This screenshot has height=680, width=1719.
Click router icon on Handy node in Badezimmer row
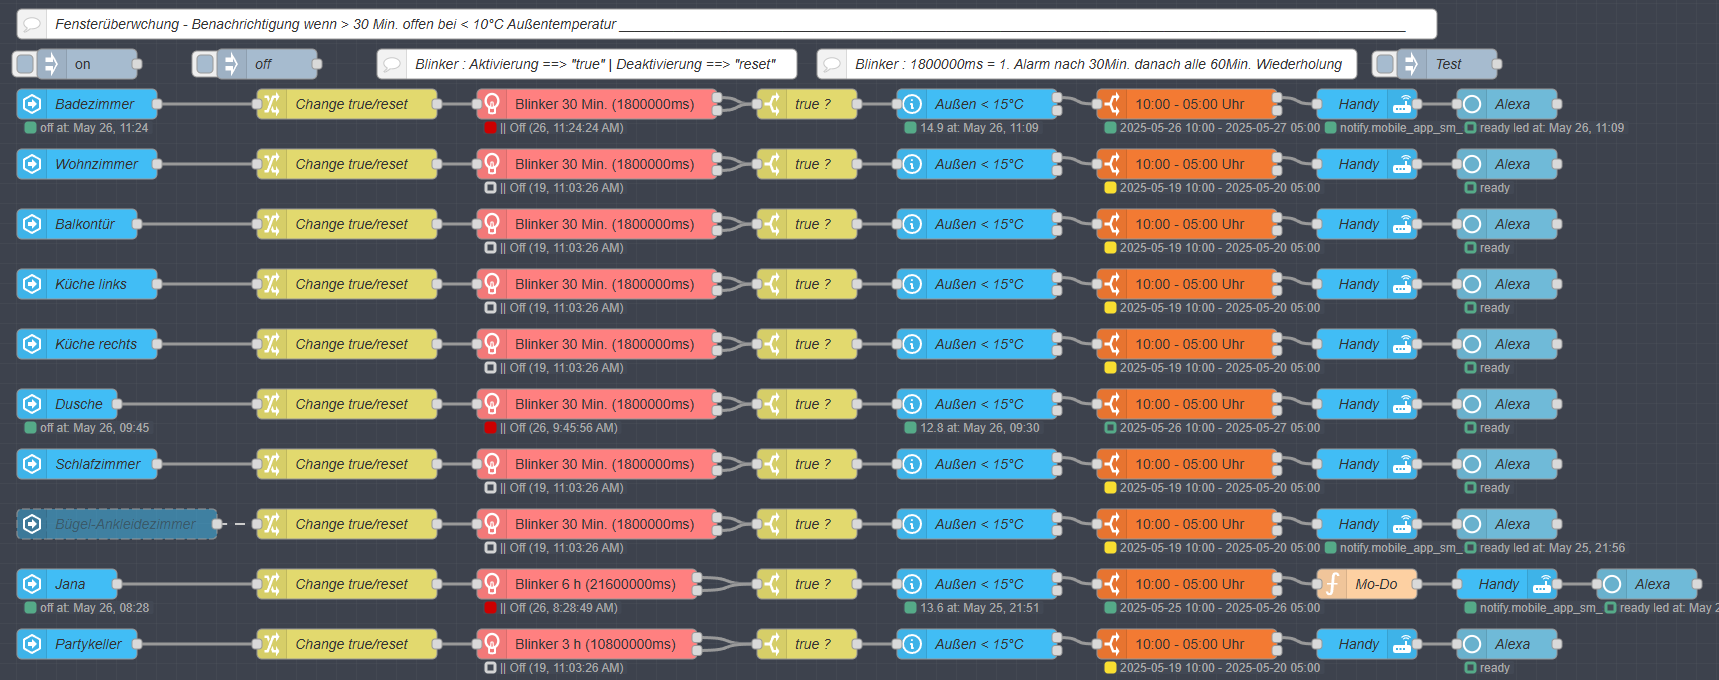click(x=1402, y=104)
